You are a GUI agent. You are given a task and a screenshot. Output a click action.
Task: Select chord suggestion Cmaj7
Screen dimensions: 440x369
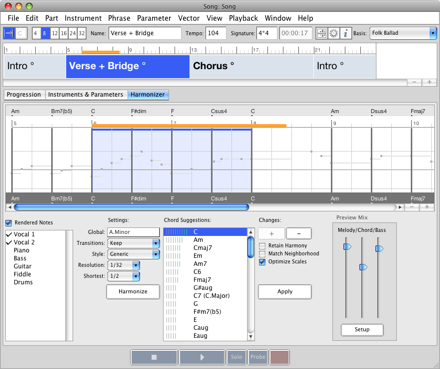click(x=205, y=248)
